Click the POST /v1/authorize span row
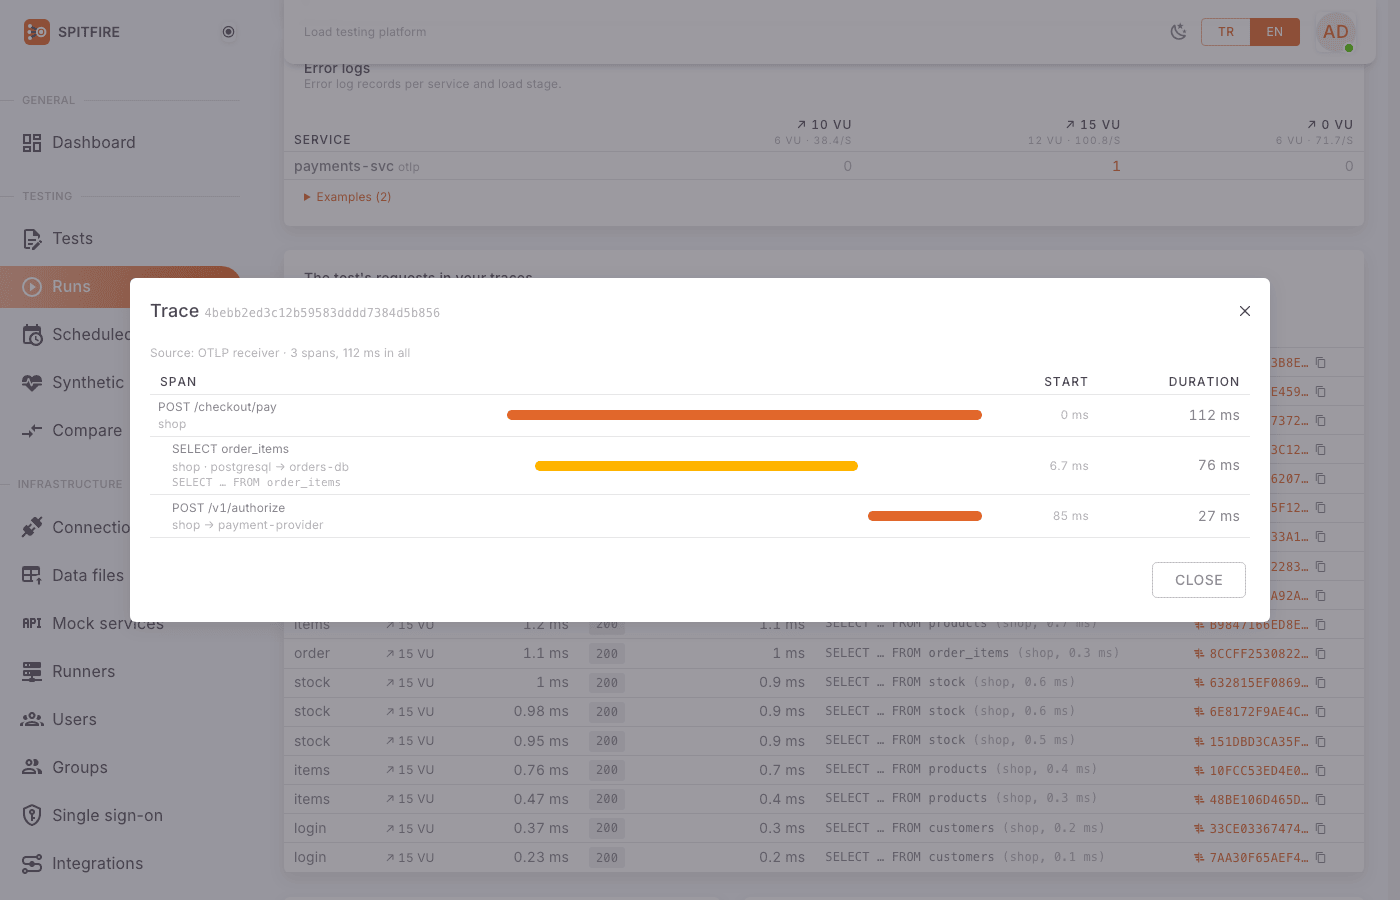This screenshot has height=900, width=1400. point(700,516)
